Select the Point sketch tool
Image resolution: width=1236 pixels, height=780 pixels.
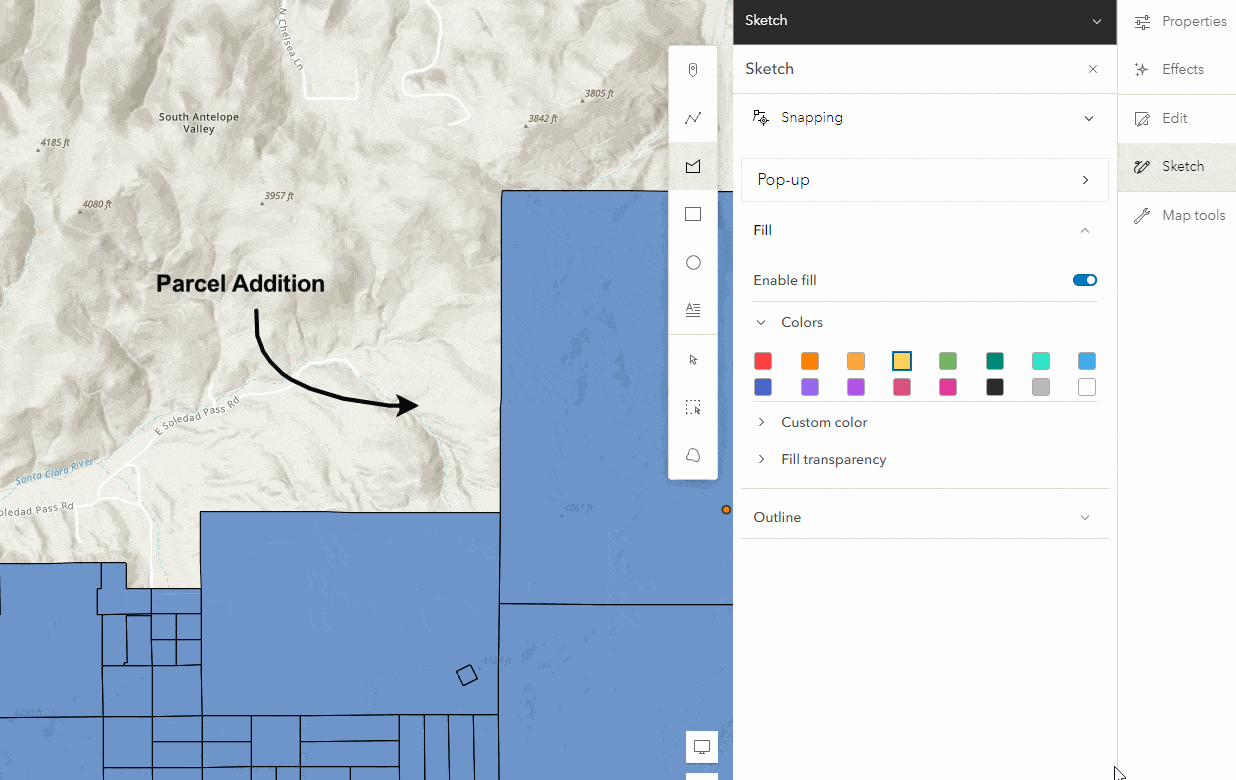692,69
